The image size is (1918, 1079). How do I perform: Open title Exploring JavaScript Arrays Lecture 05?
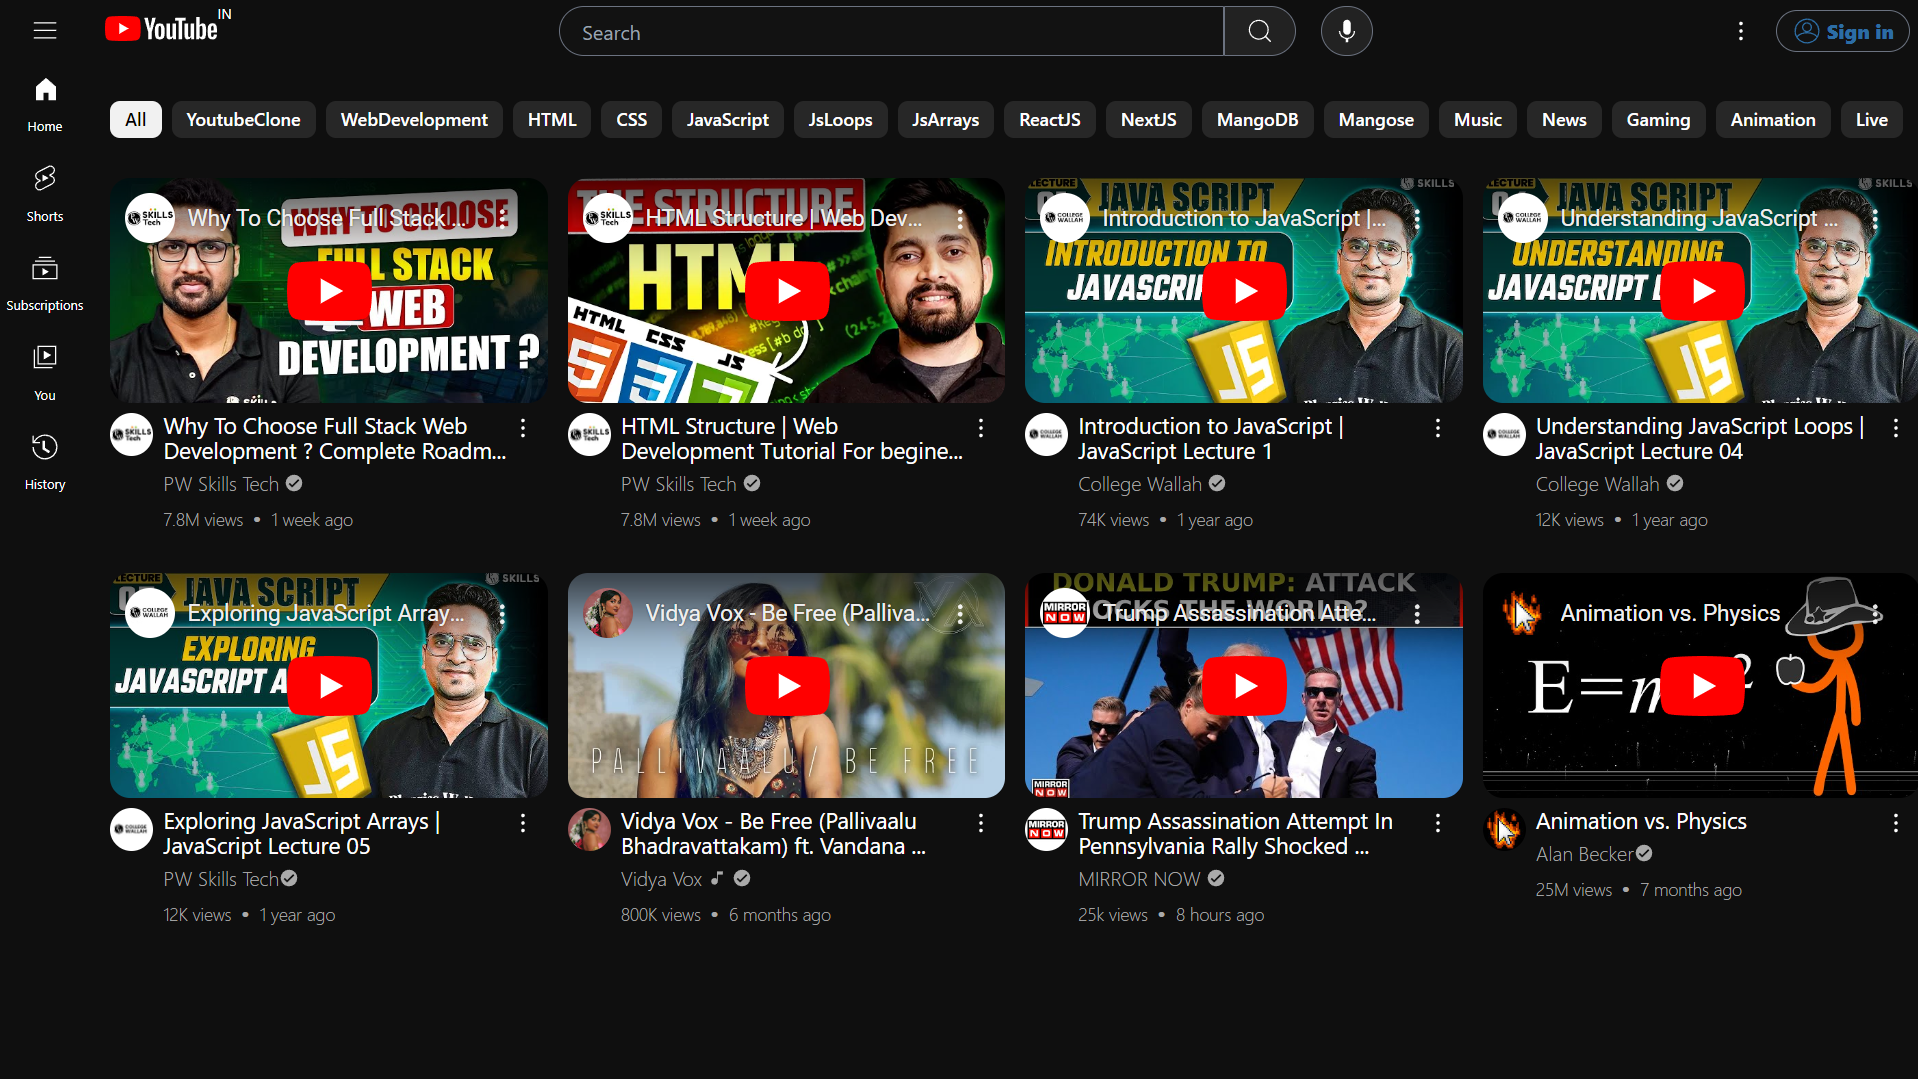pos(302,833)
